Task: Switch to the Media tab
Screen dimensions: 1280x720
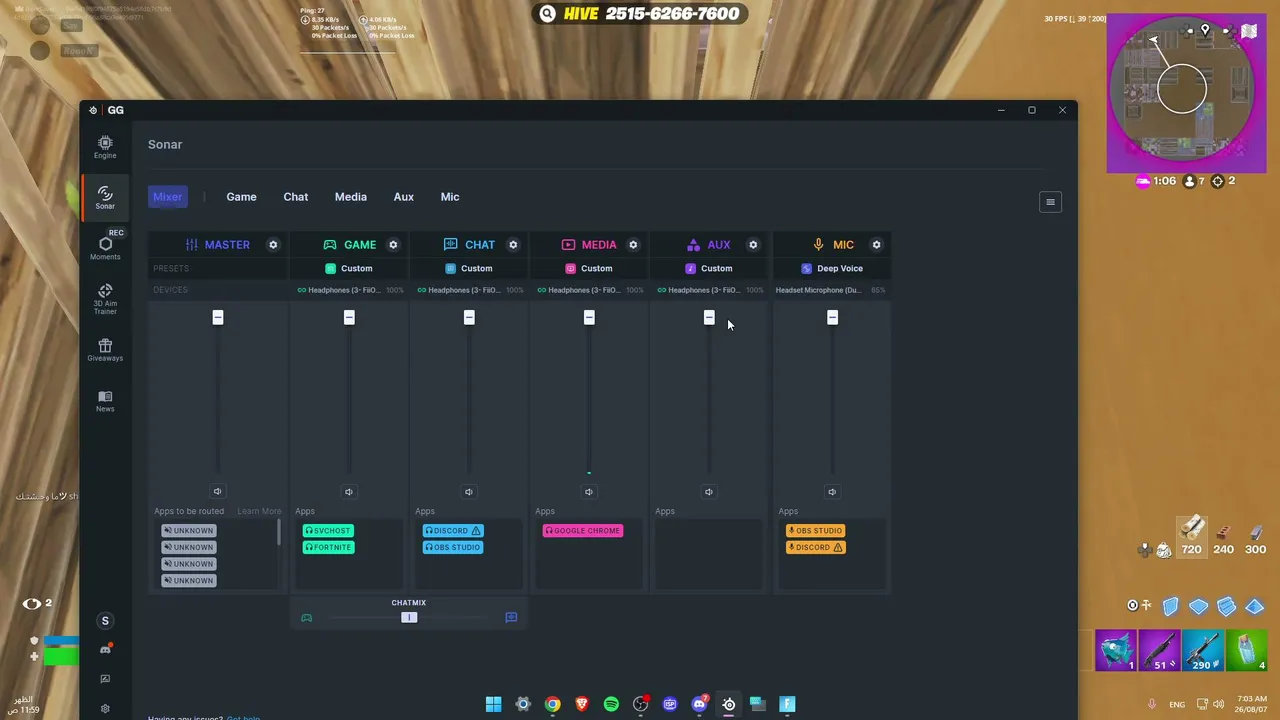Action: pyautogui.click(x=351, y=197)
